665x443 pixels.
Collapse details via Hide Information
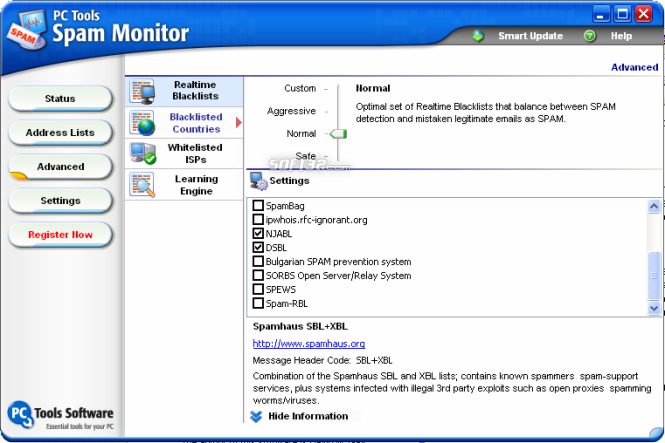point(308,416)
